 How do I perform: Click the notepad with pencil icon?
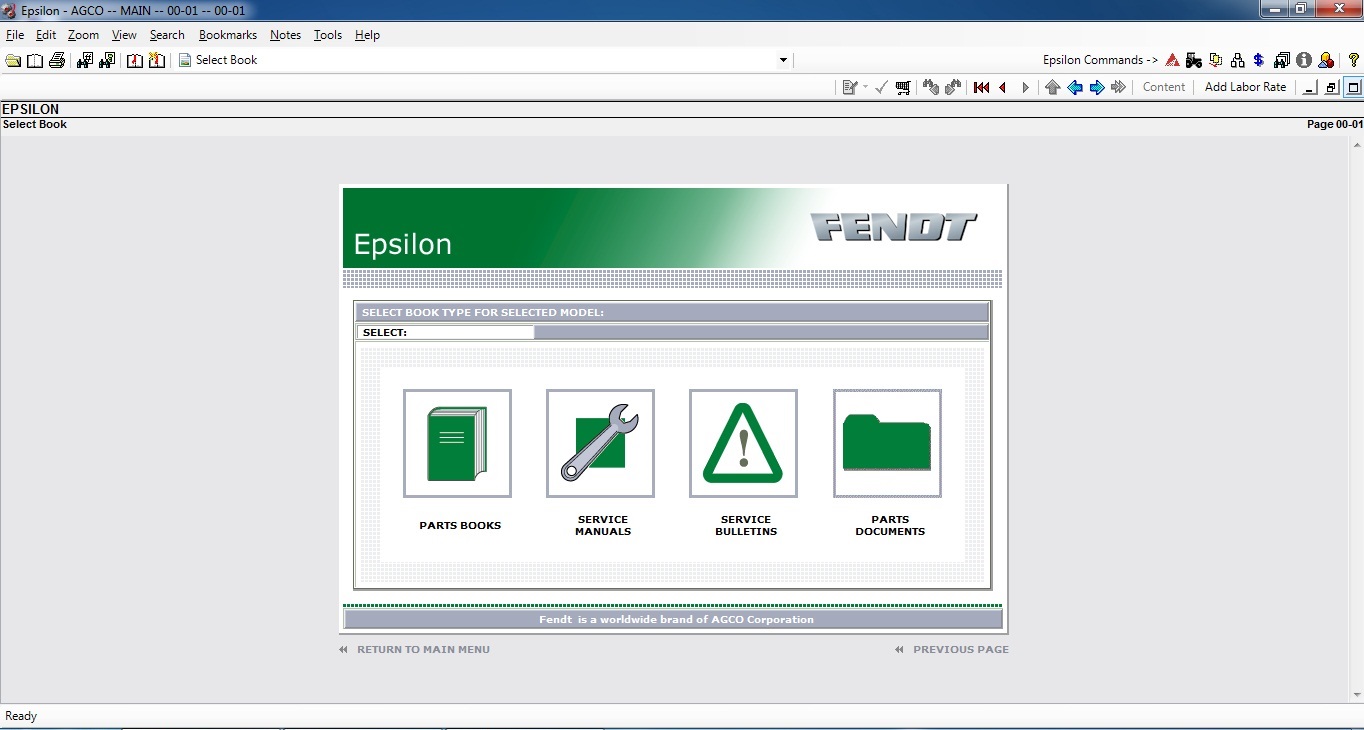[850, 87]
